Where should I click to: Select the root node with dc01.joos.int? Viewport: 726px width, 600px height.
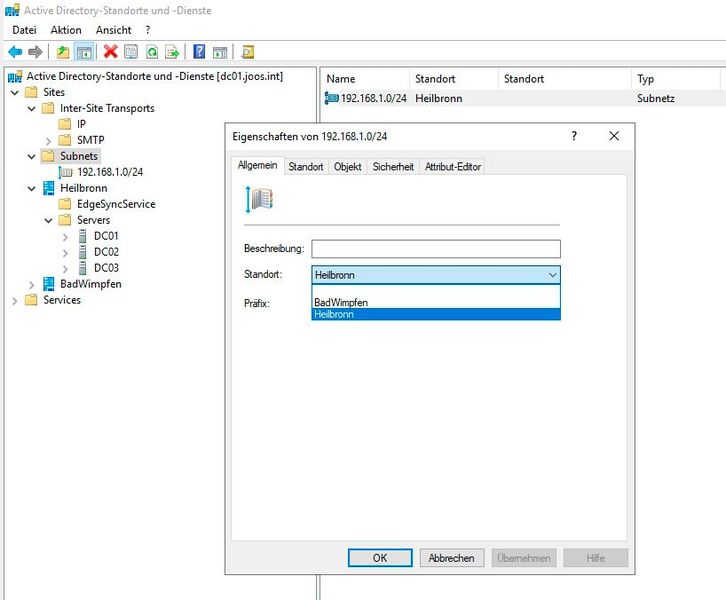(154, 76)
